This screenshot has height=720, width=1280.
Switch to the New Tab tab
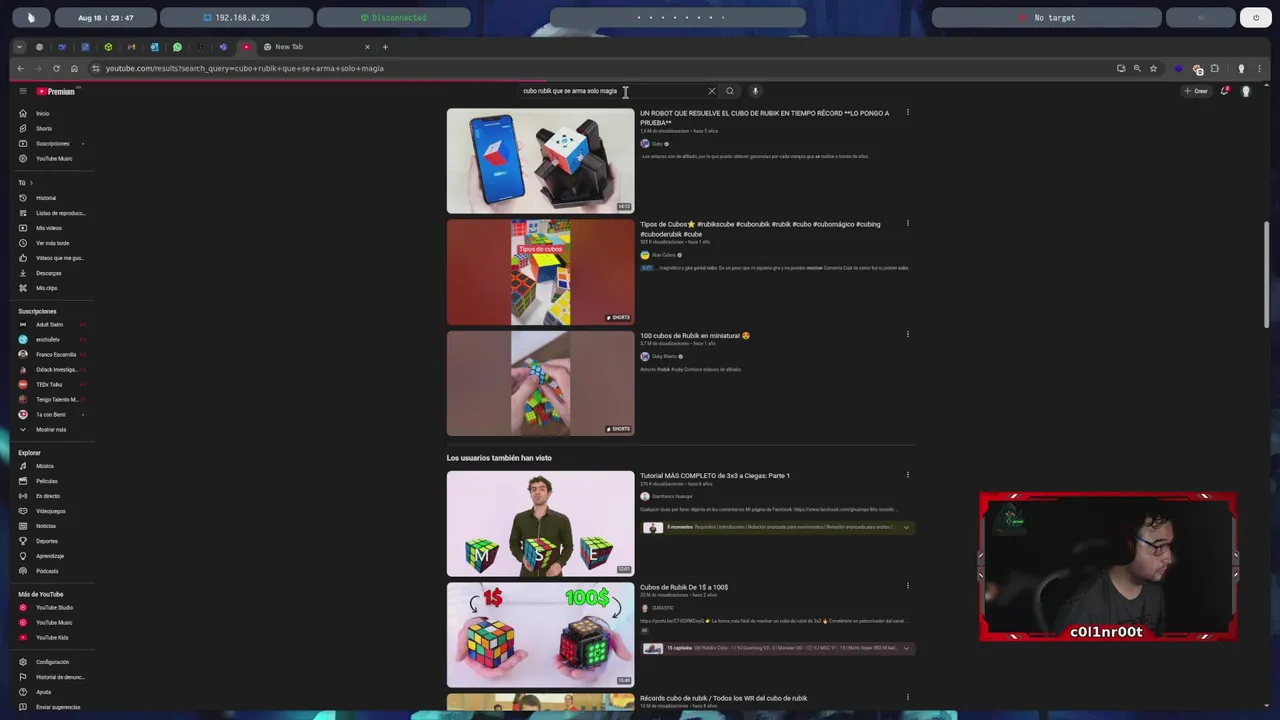[315, 47]
